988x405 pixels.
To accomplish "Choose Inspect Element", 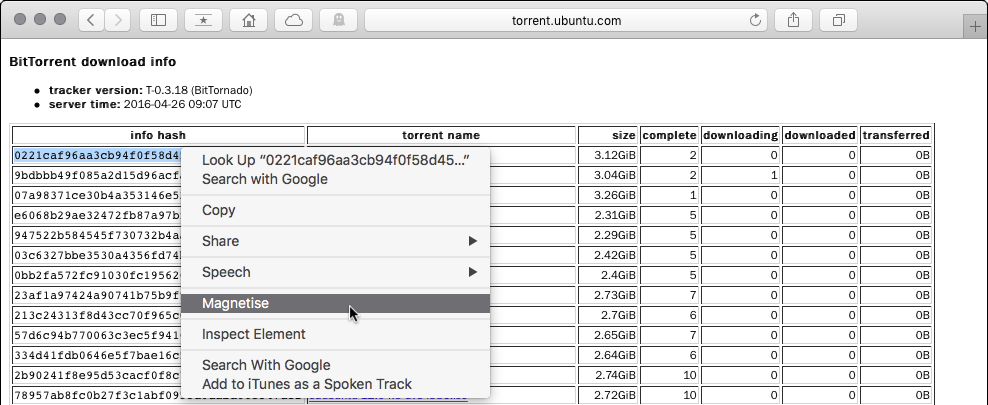I will pyautogui.click(x=335, y=334).
